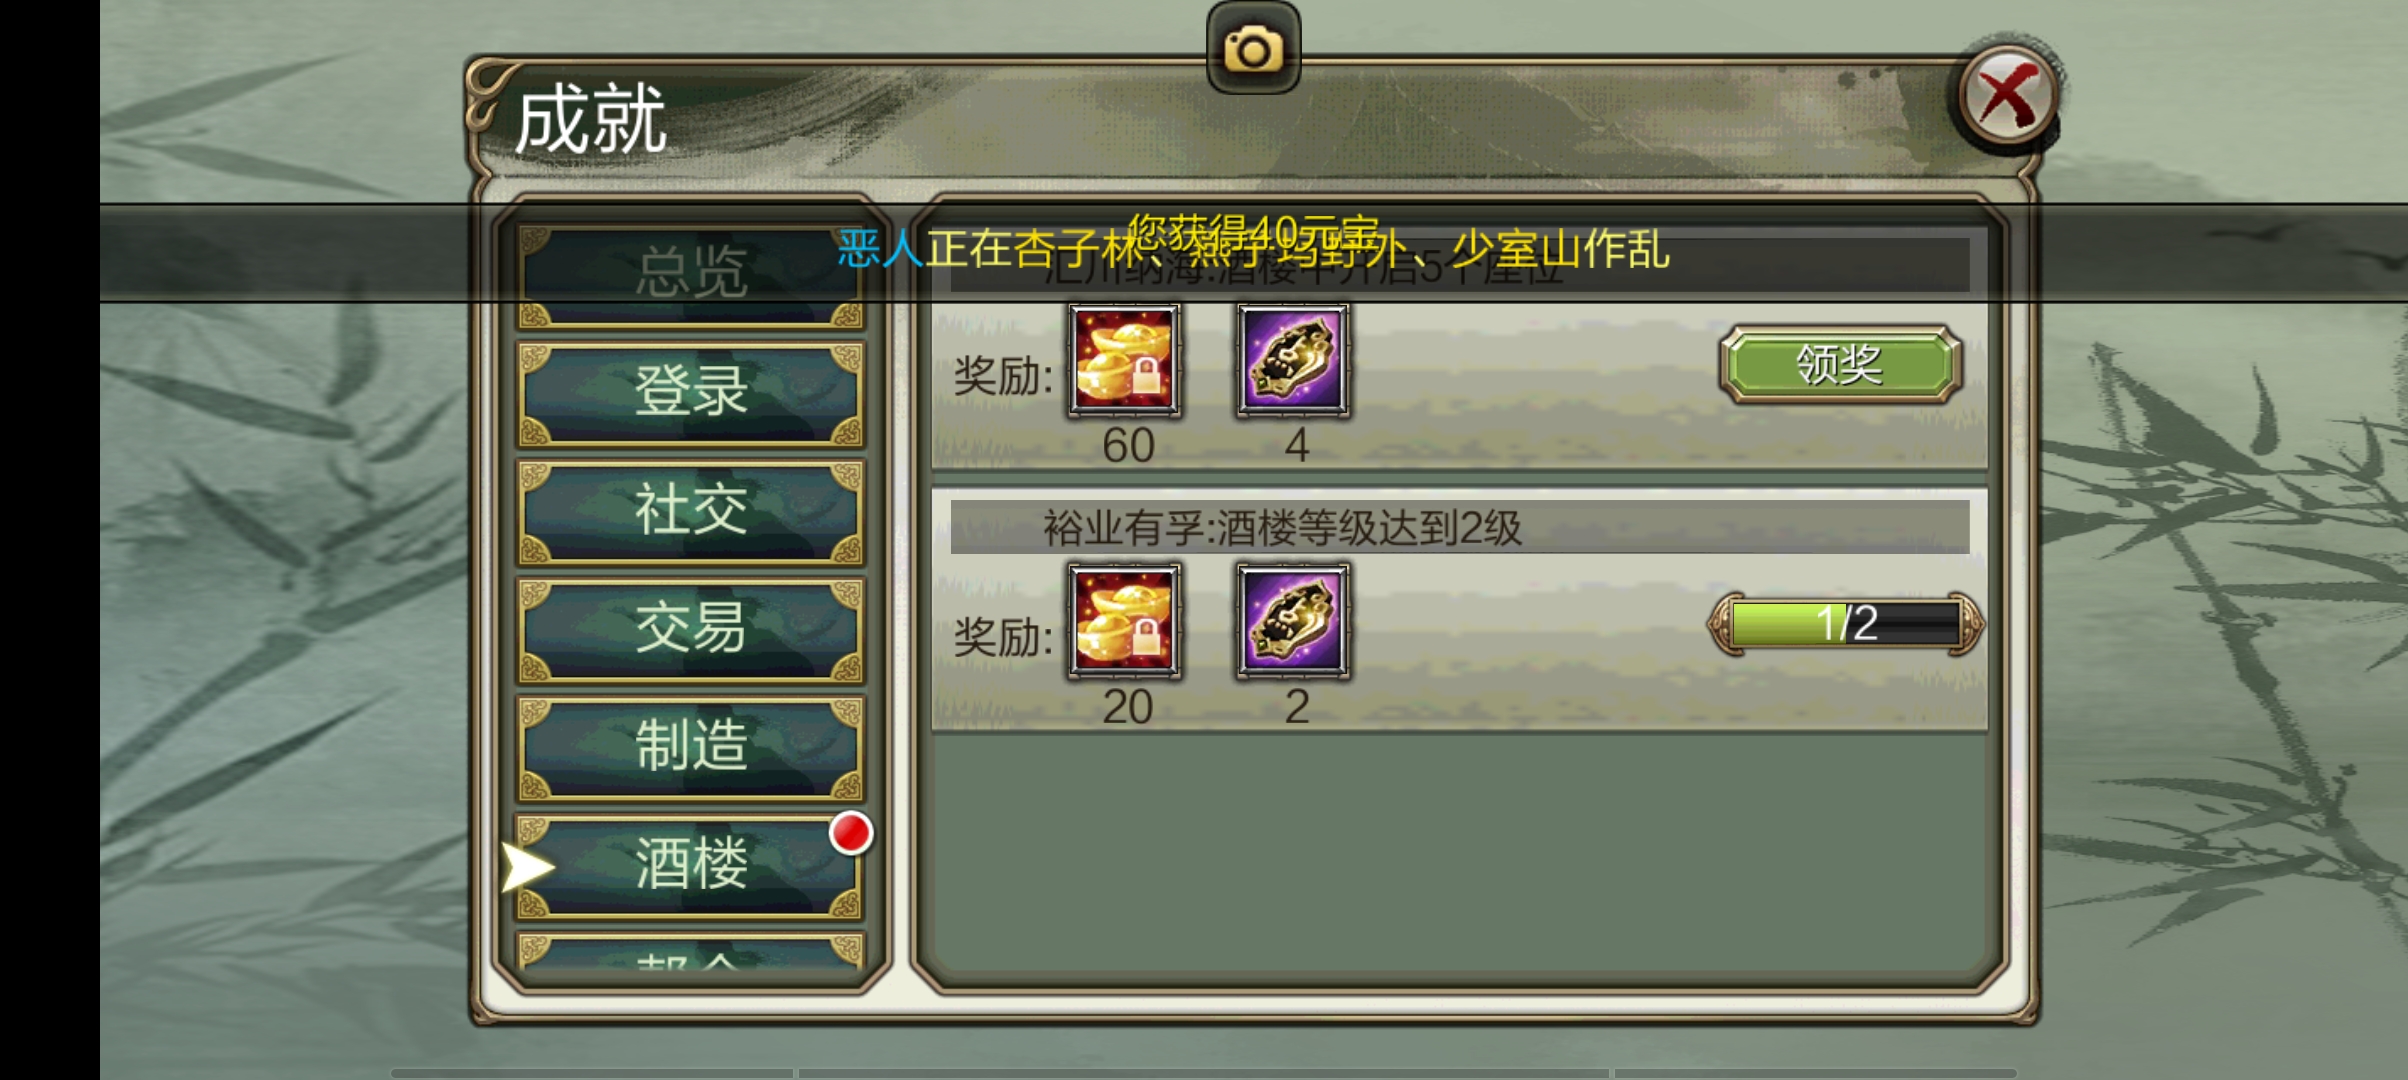Viewport: 2408px width, 1080px height.
Task: Select the gold ingot reward showing 20
Action: [x=1125, y=621]
